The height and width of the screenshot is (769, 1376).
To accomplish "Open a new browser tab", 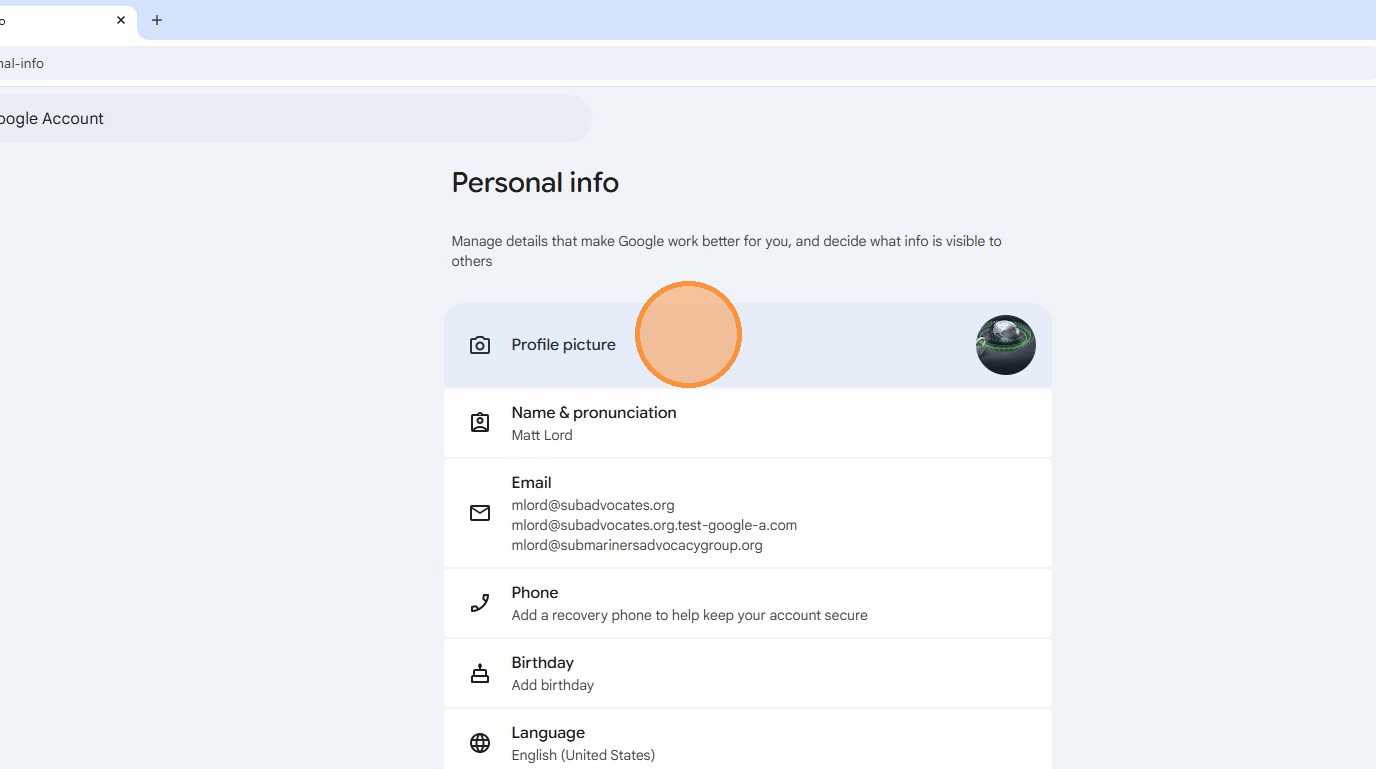I will [157, 20].
